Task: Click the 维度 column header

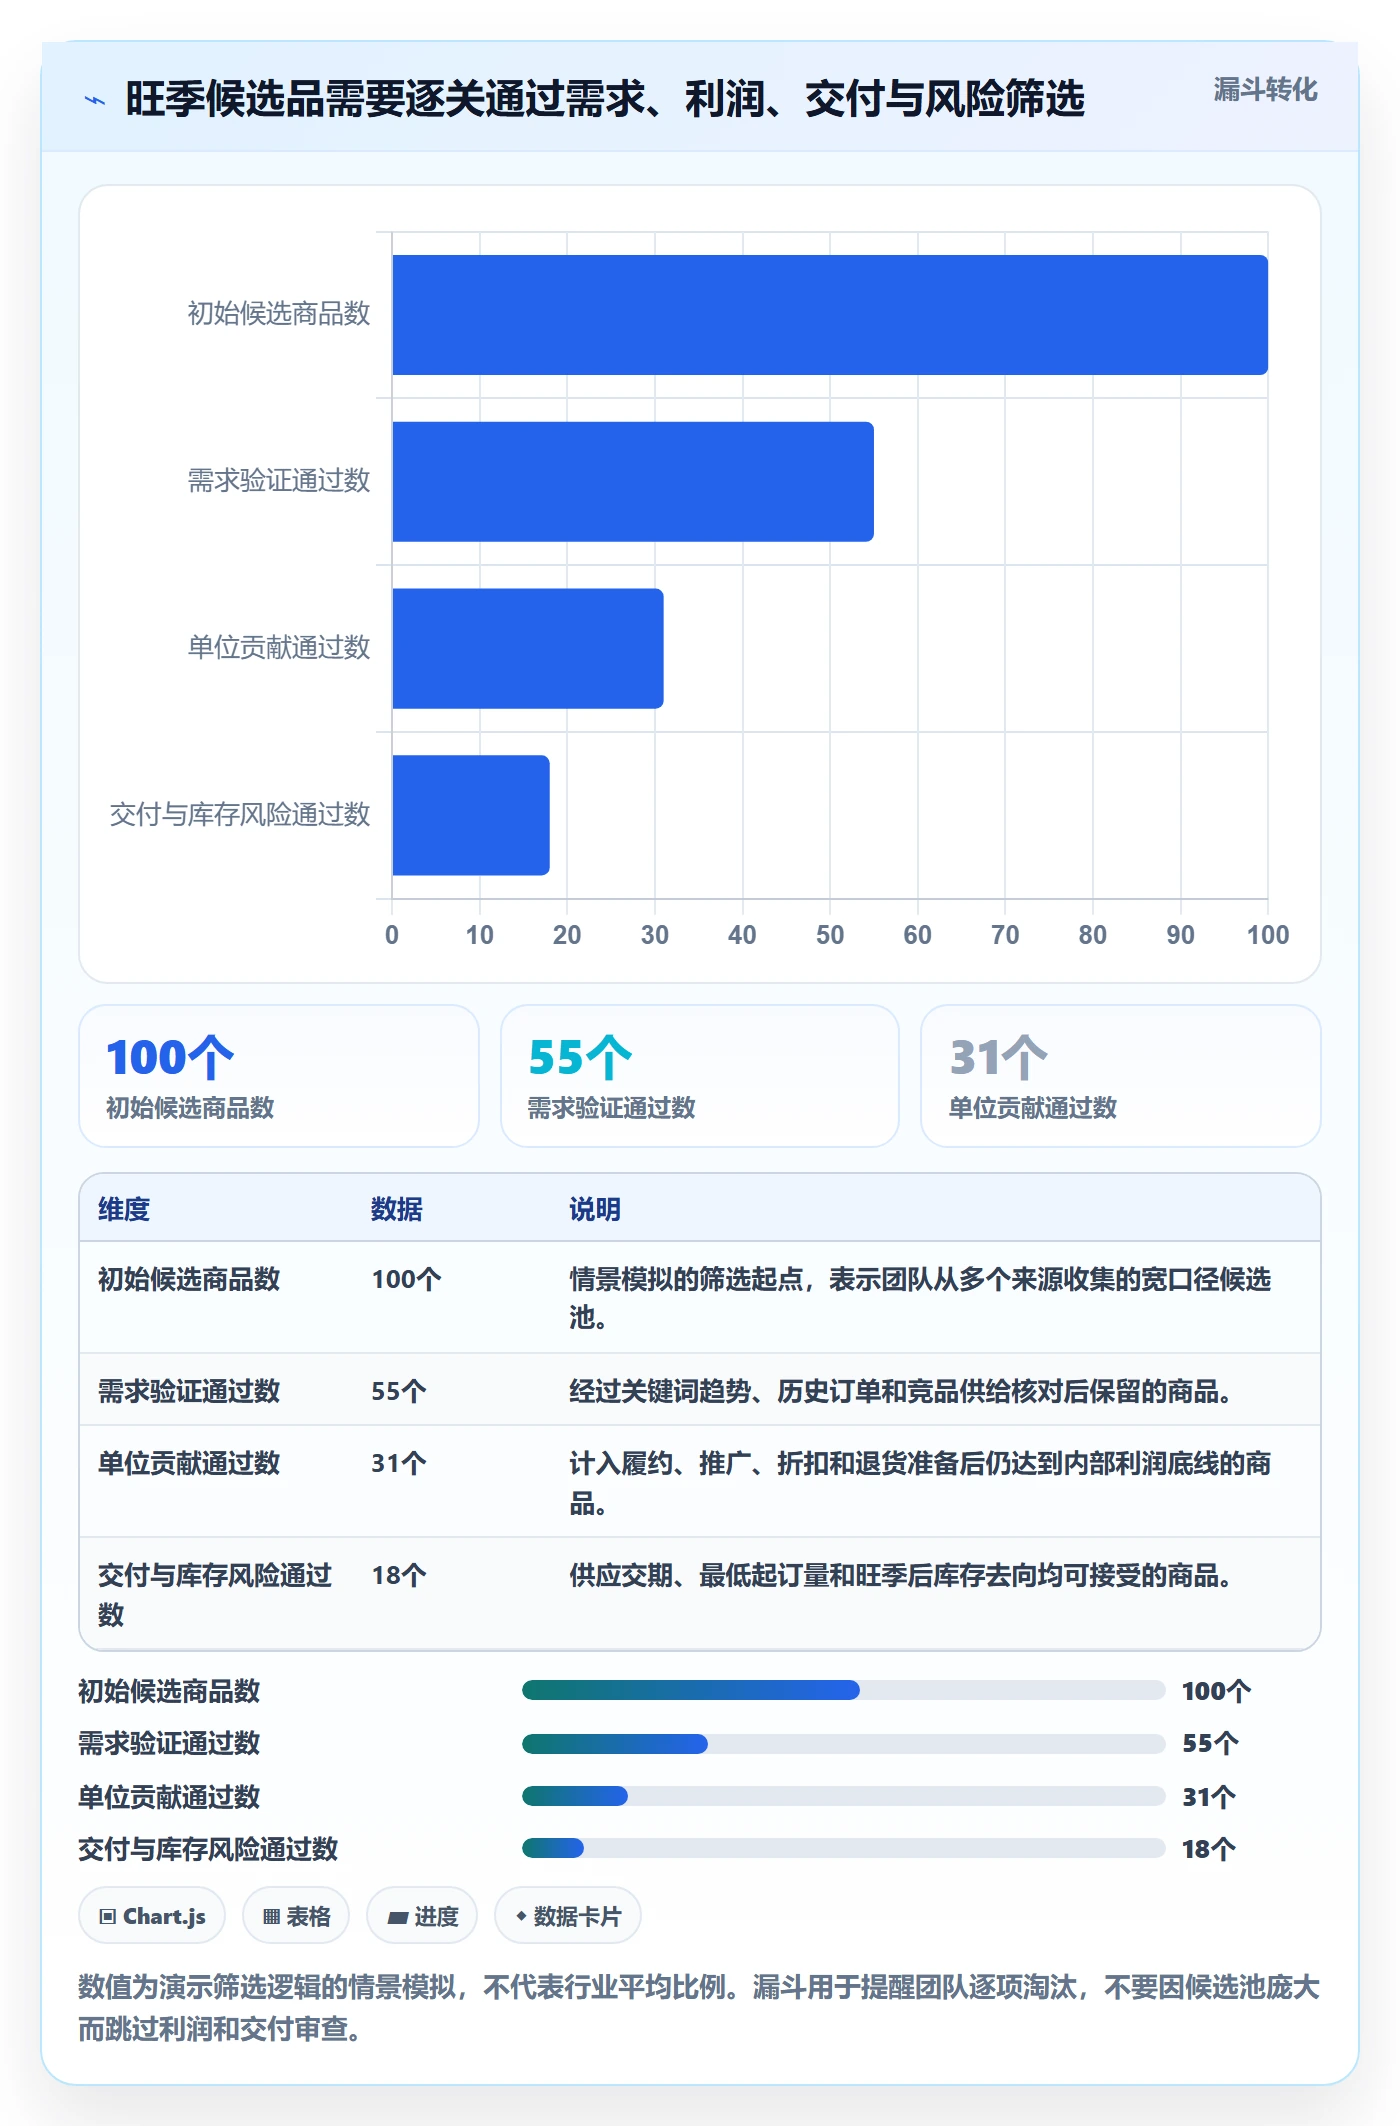Action: [124, 1209]
